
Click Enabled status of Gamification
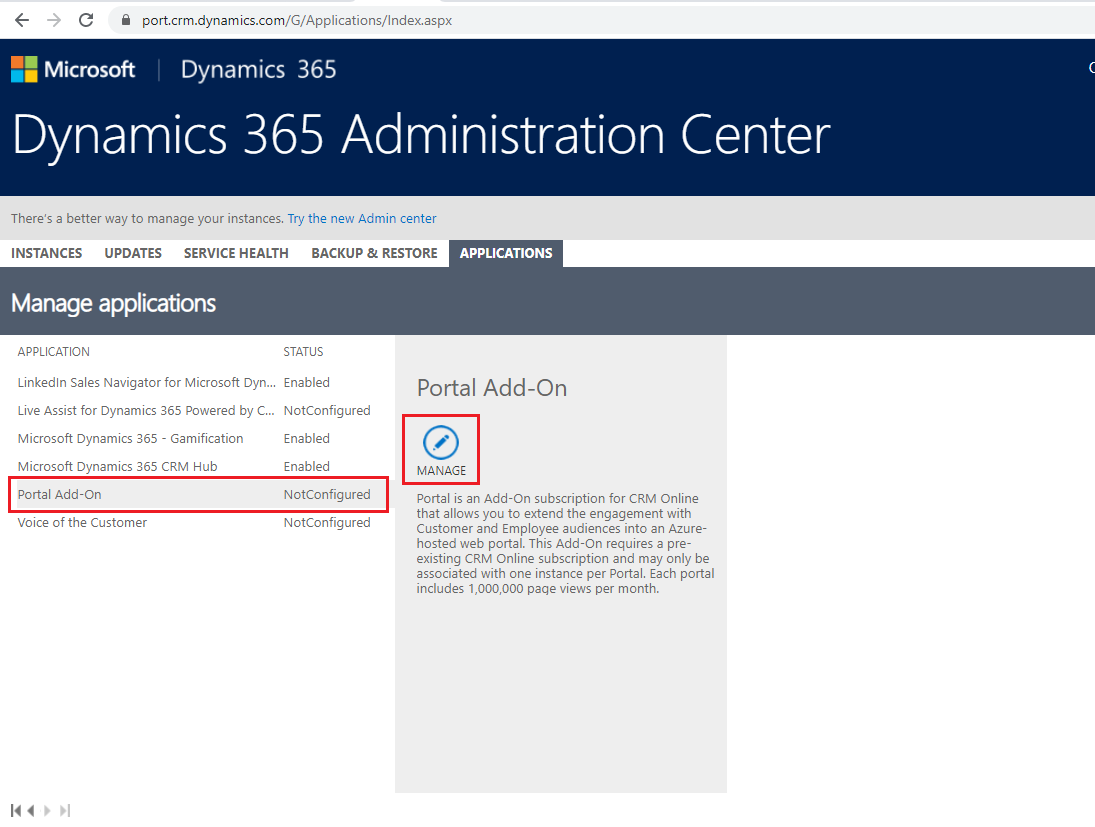tap(307, 439)
